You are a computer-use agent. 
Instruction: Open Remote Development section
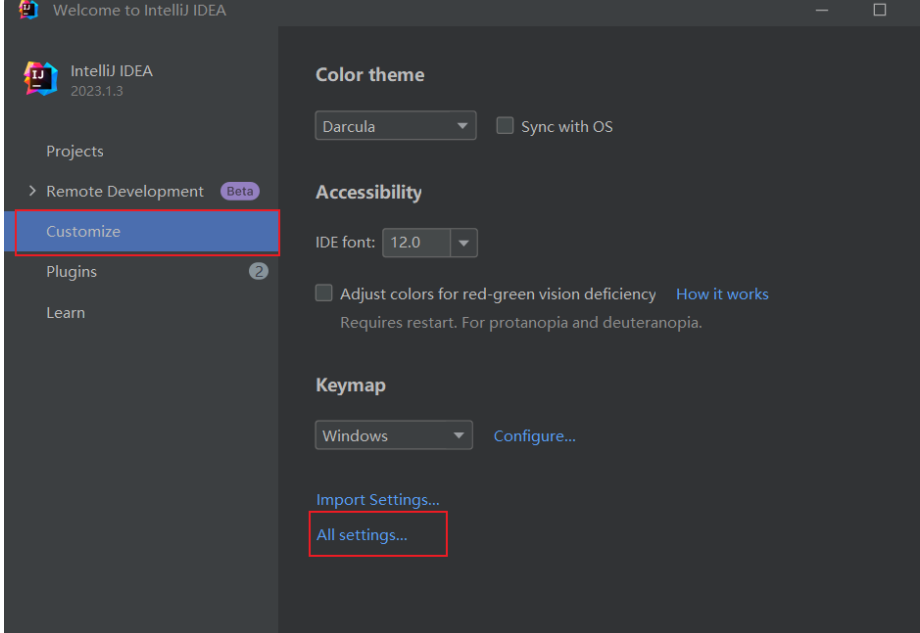tap(125, 191)
